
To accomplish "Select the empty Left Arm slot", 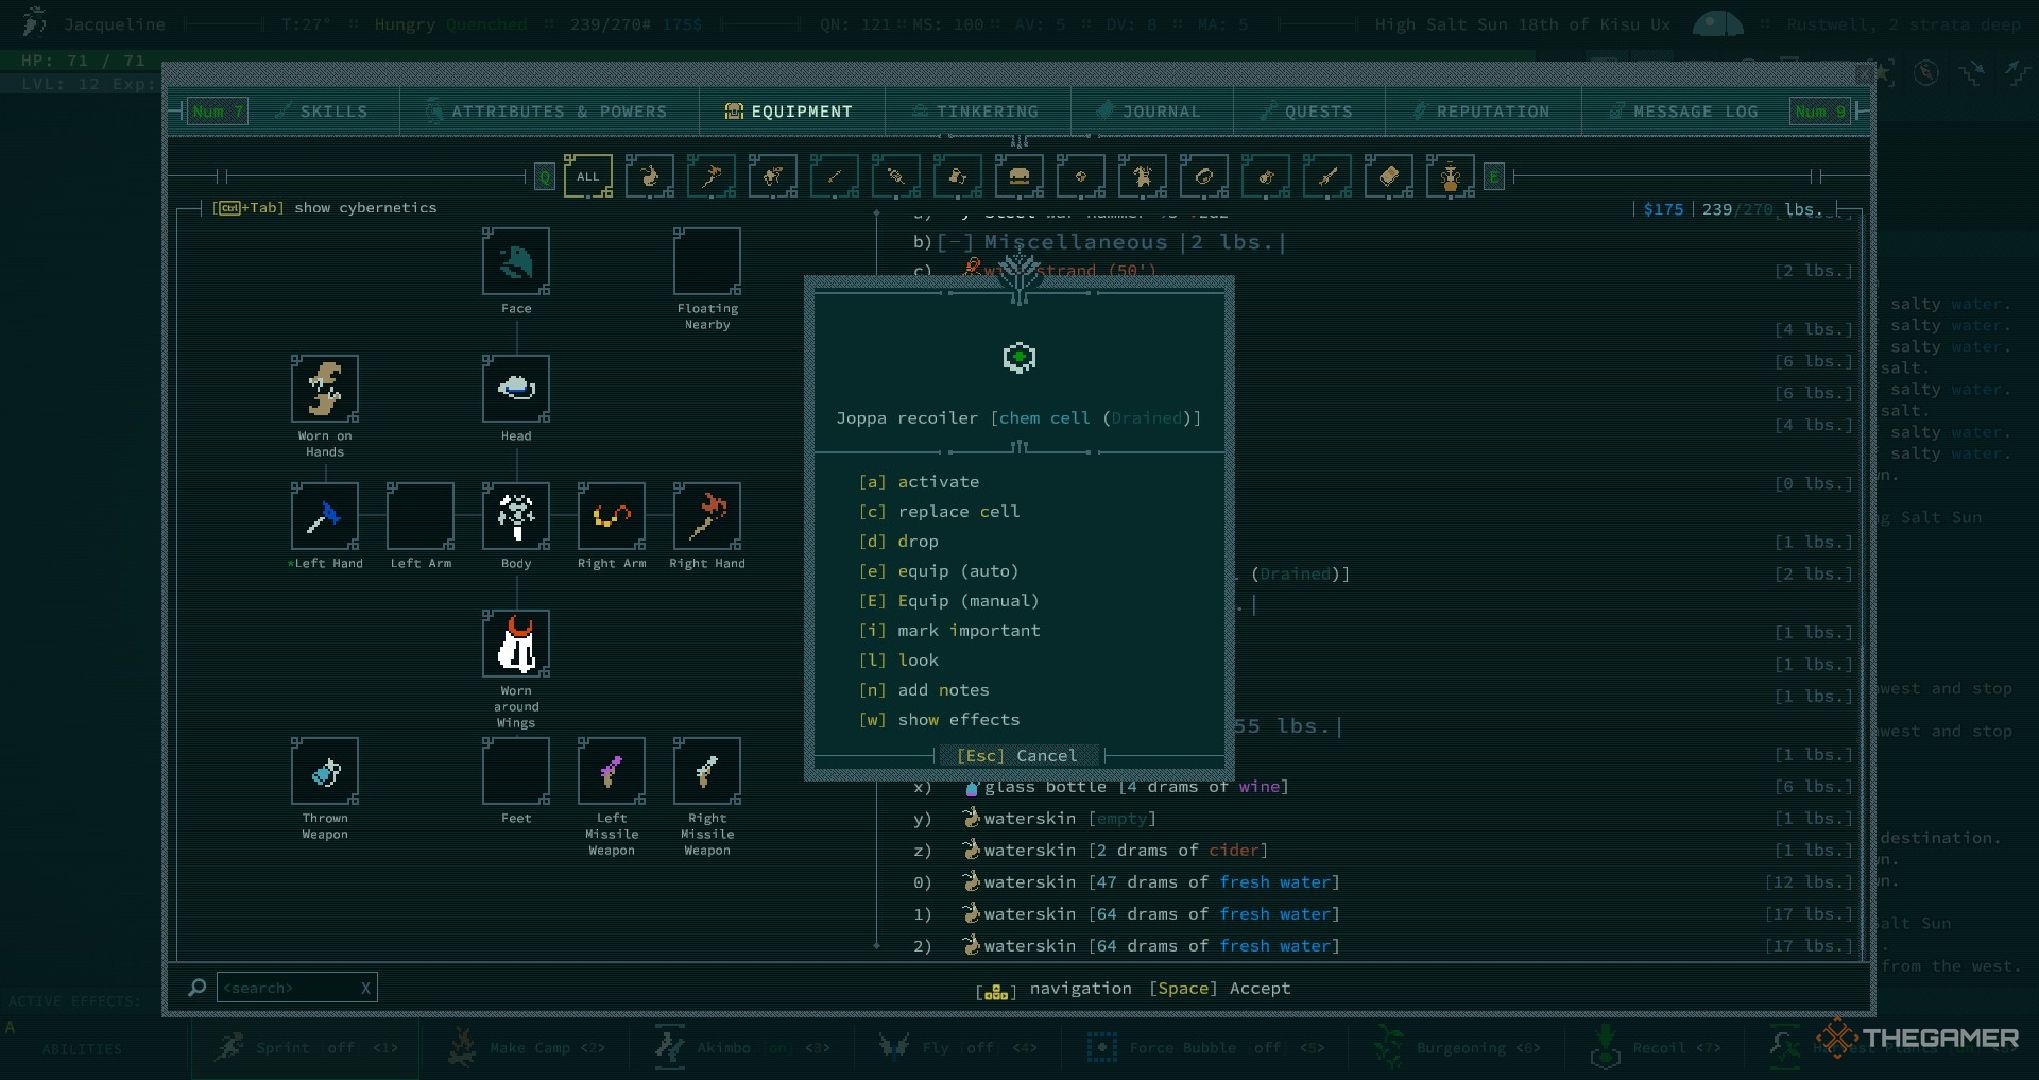I will click(421, 516).
